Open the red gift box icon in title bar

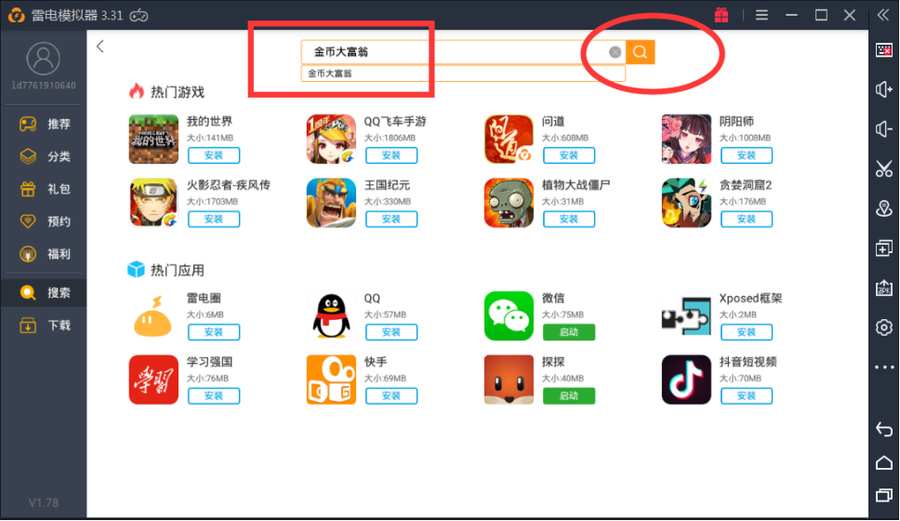tap(721, 15)
